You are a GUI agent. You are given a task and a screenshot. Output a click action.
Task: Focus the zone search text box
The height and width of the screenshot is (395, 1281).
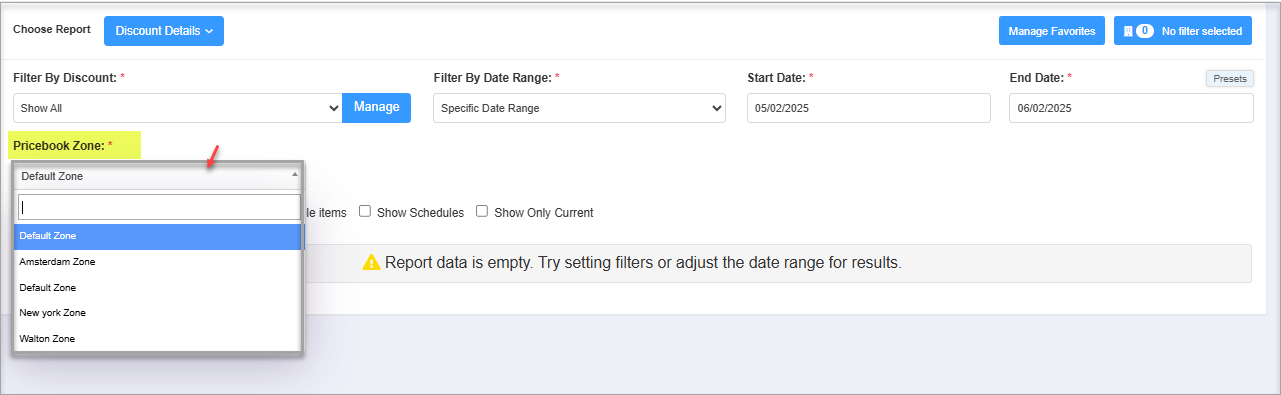click(159, 207)
